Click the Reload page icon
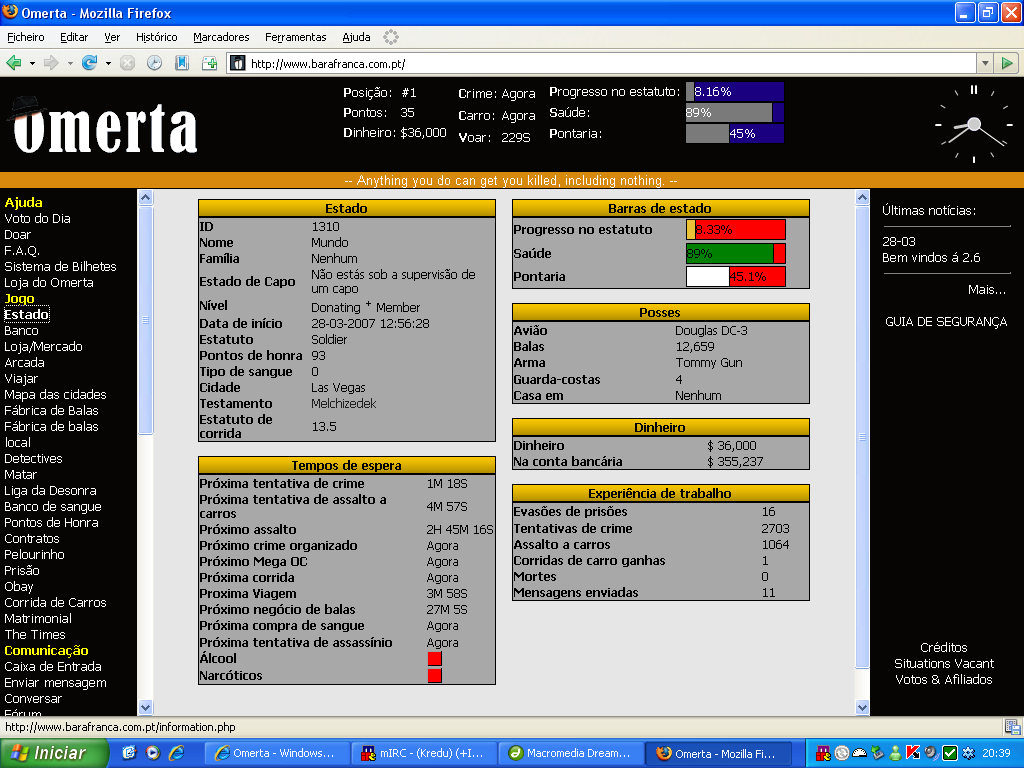Screen dimensions: 1024x768 tap(89, 63)
